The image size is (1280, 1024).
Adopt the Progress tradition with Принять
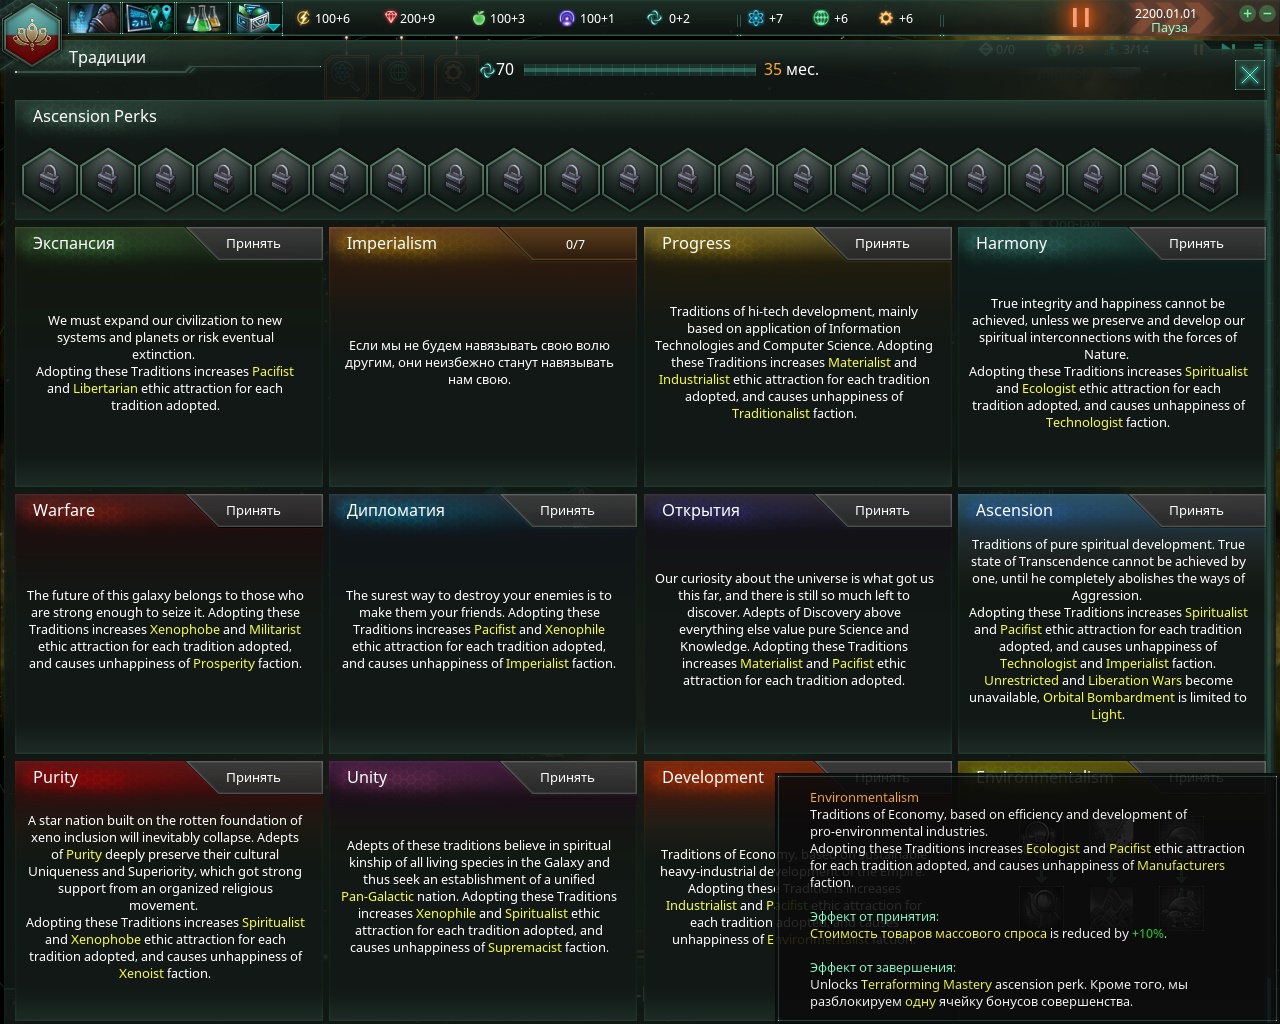(882, 243)
